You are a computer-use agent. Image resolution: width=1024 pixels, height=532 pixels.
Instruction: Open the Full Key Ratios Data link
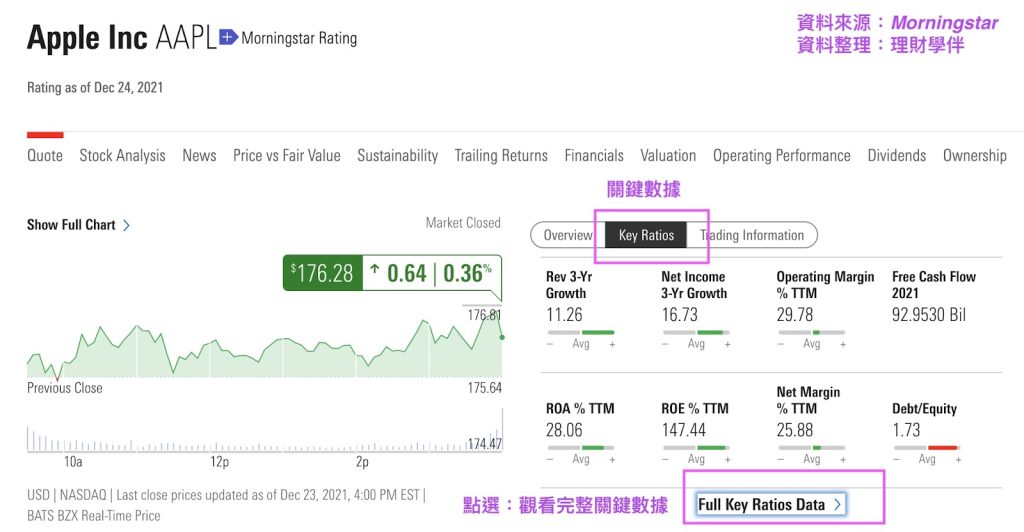point(761,504)
